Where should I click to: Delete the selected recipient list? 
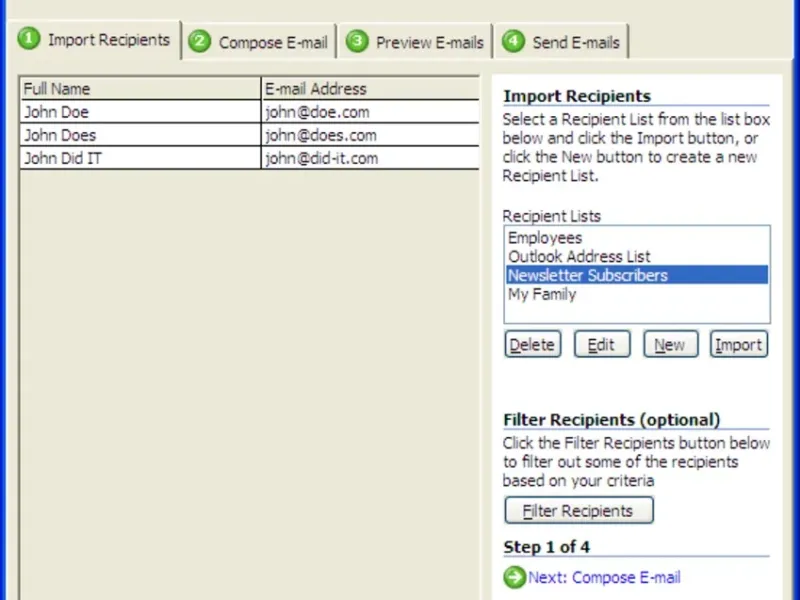pos(533,344)
